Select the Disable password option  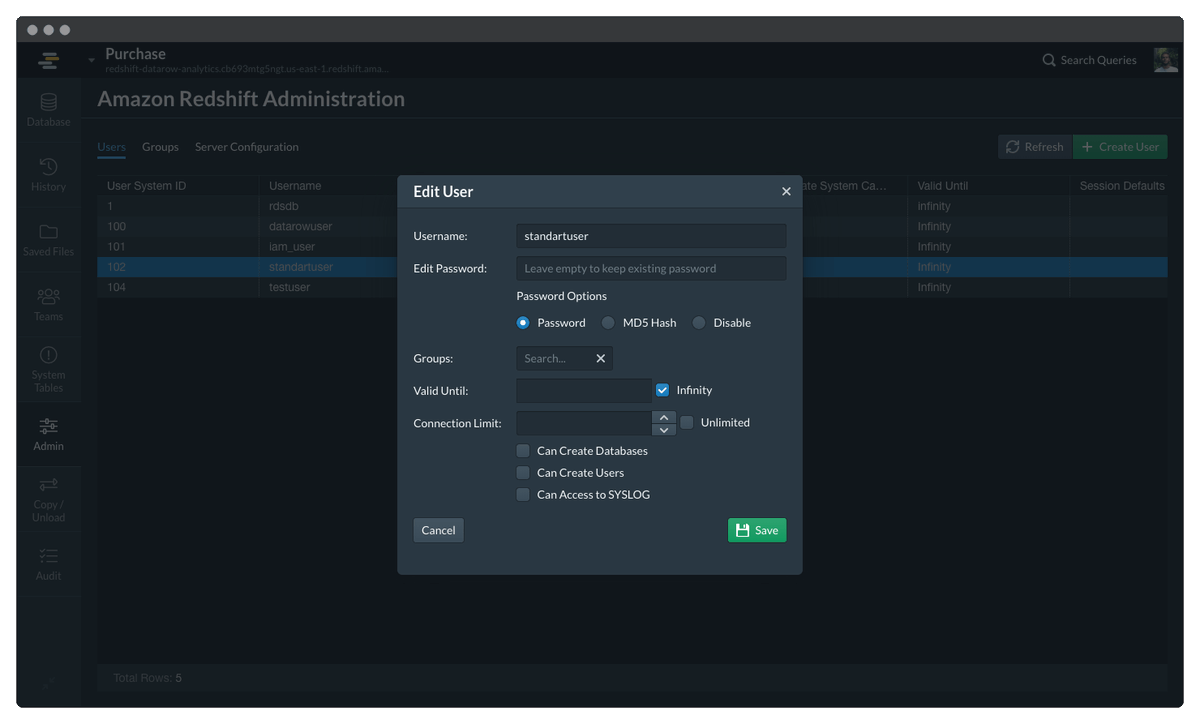click(699, 322)
